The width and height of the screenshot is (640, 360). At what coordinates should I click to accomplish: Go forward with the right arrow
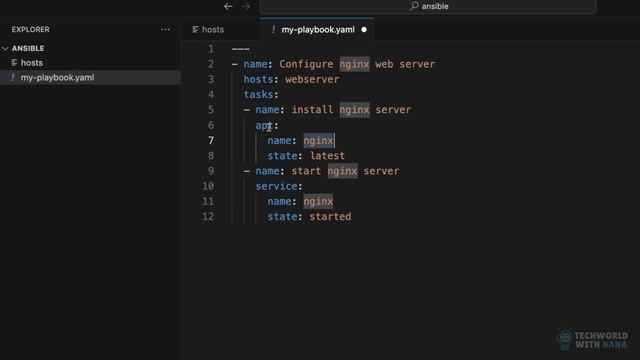click(x=246, y=6)
